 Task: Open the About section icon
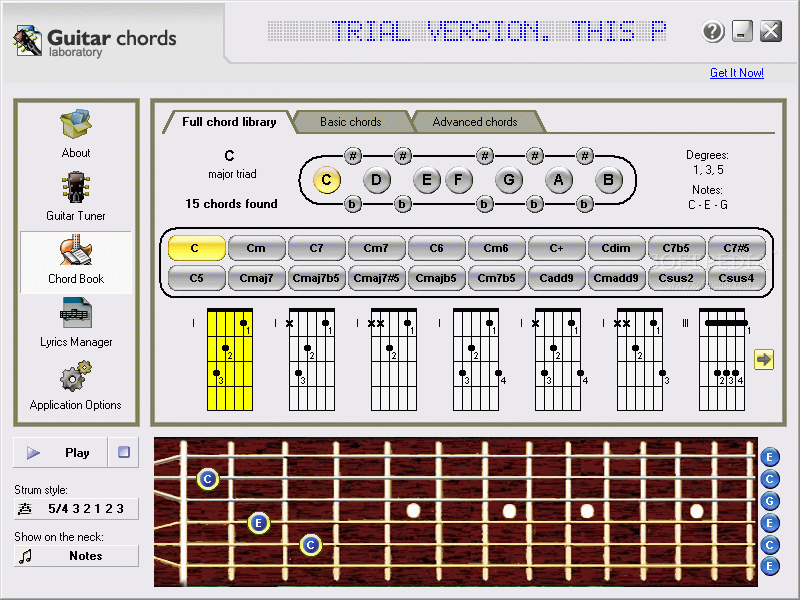[76, 124]
